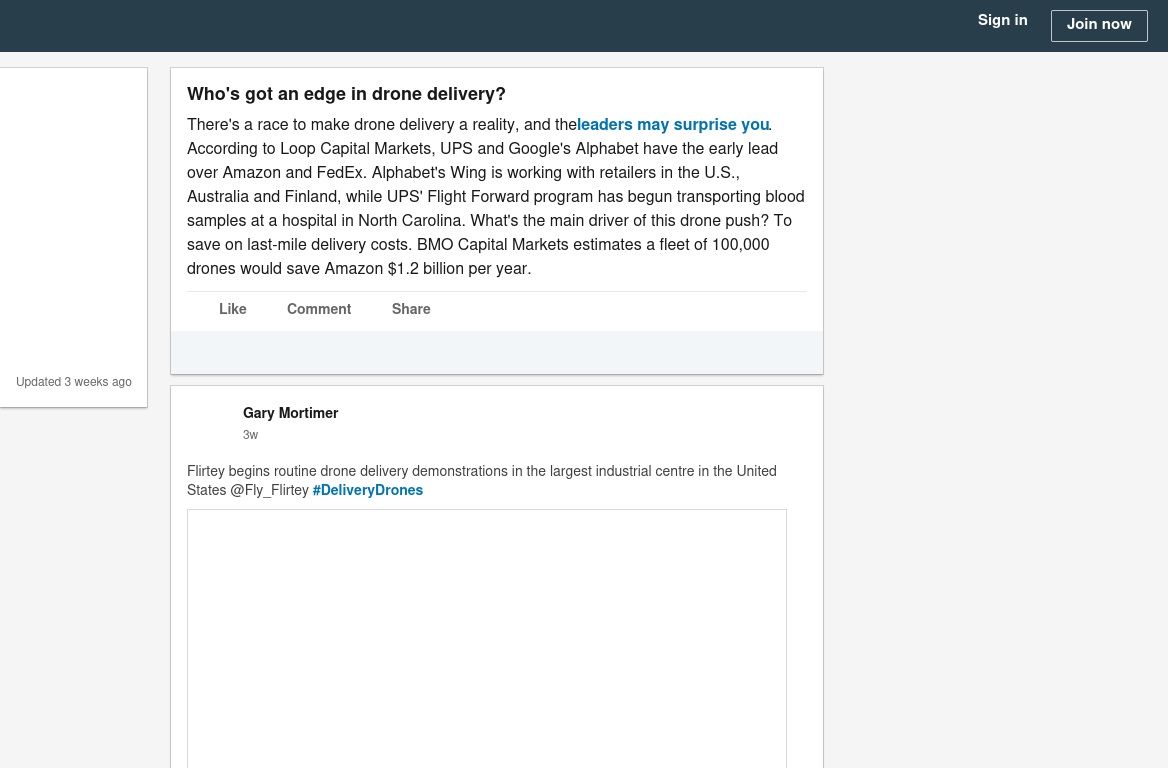Click the BMO Capital Markets sentence
Screen dimensions: 1168x768
pos(478,256)
